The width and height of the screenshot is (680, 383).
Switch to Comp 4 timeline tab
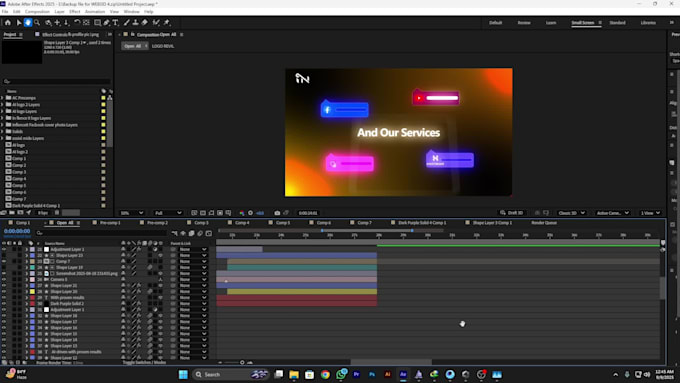[242, 223]
